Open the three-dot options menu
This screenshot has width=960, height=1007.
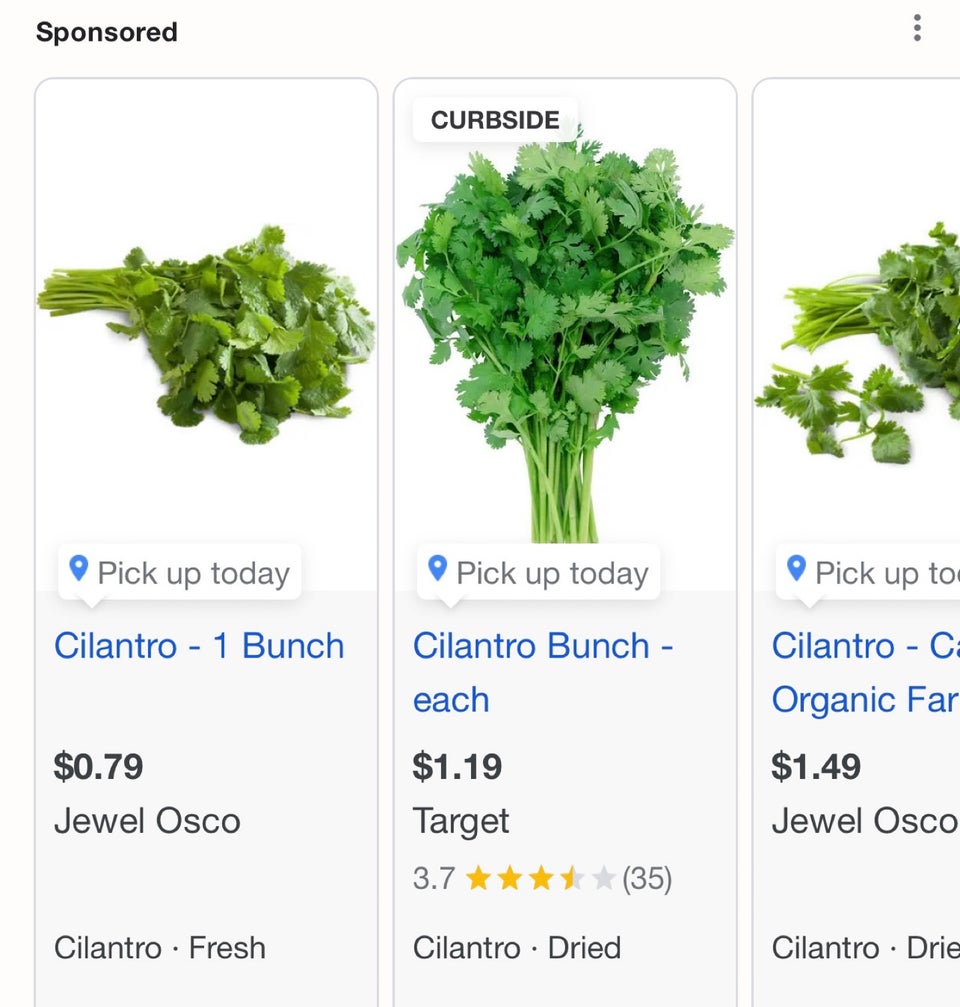click(917, 28)
